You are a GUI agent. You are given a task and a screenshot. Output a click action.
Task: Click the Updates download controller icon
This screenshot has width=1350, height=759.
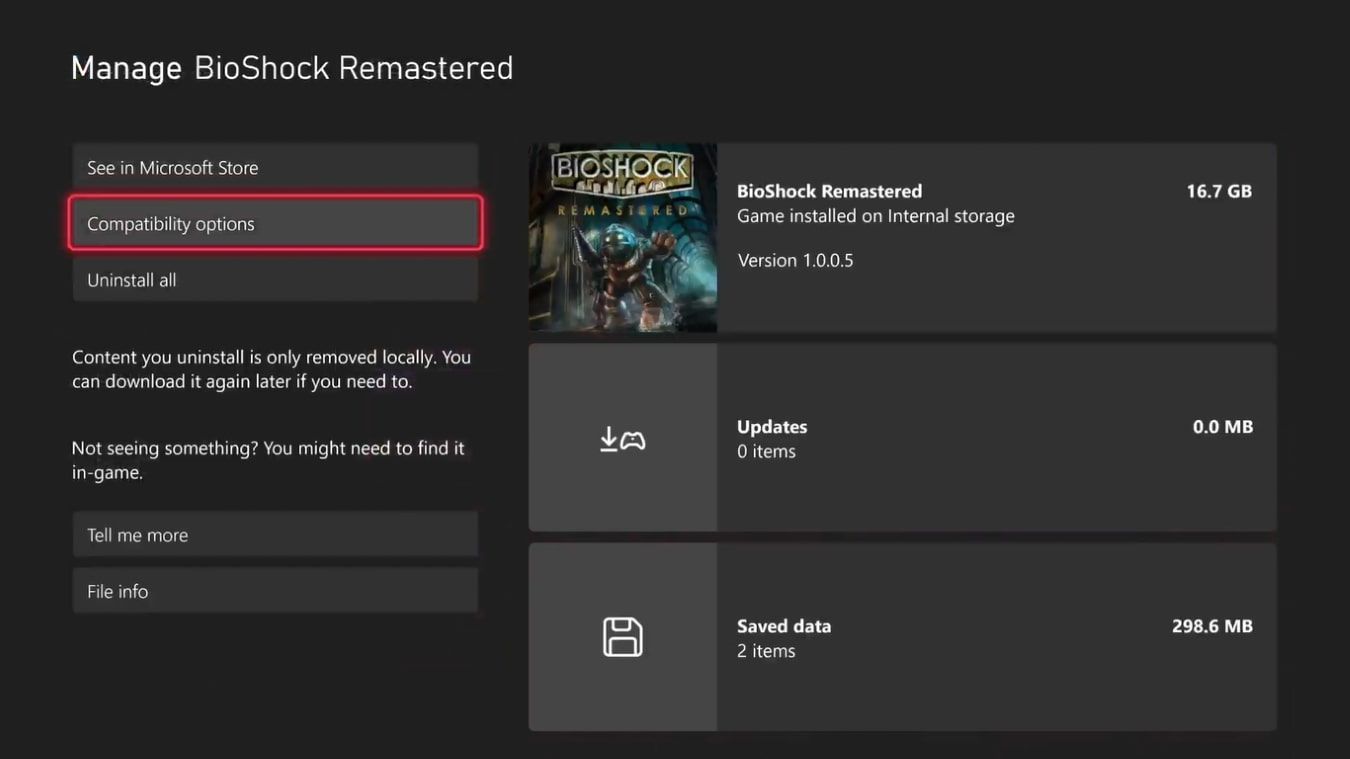point(622,439)
